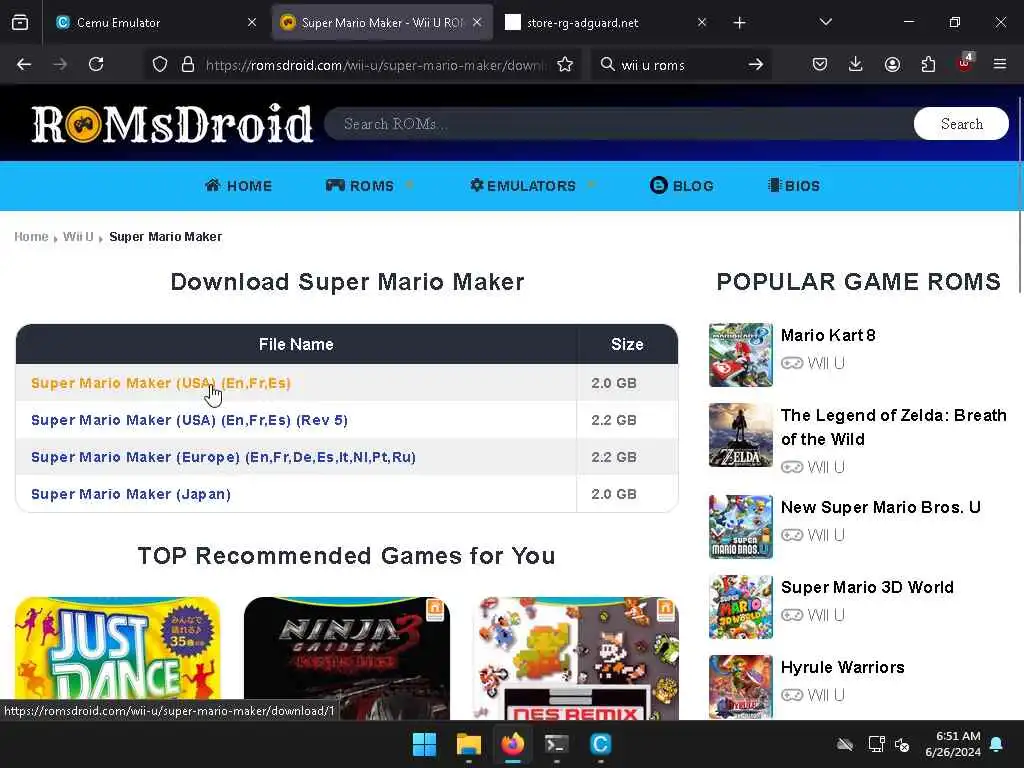This screenshot has height=768, width=1024.
Task: Click Hyrule Warriors cover thumbnail
Action: tap(741, 687)
